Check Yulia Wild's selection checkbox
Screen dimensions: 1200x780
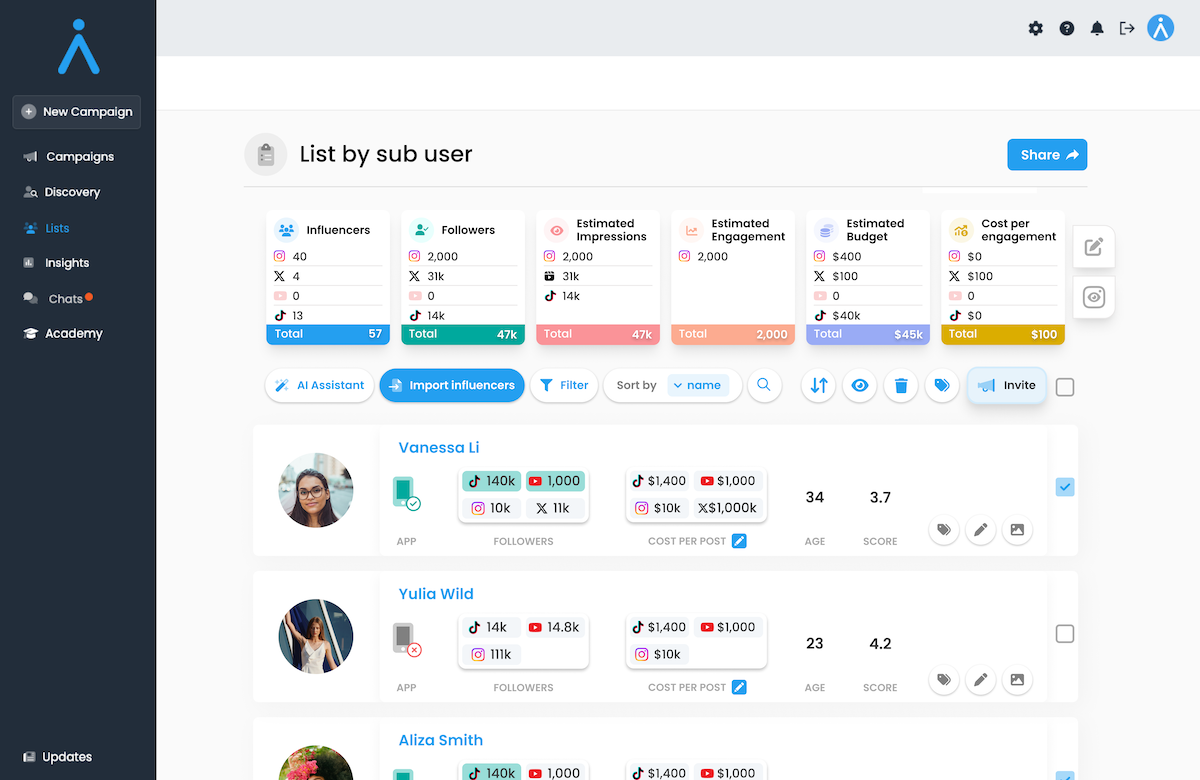[1065, 633]
